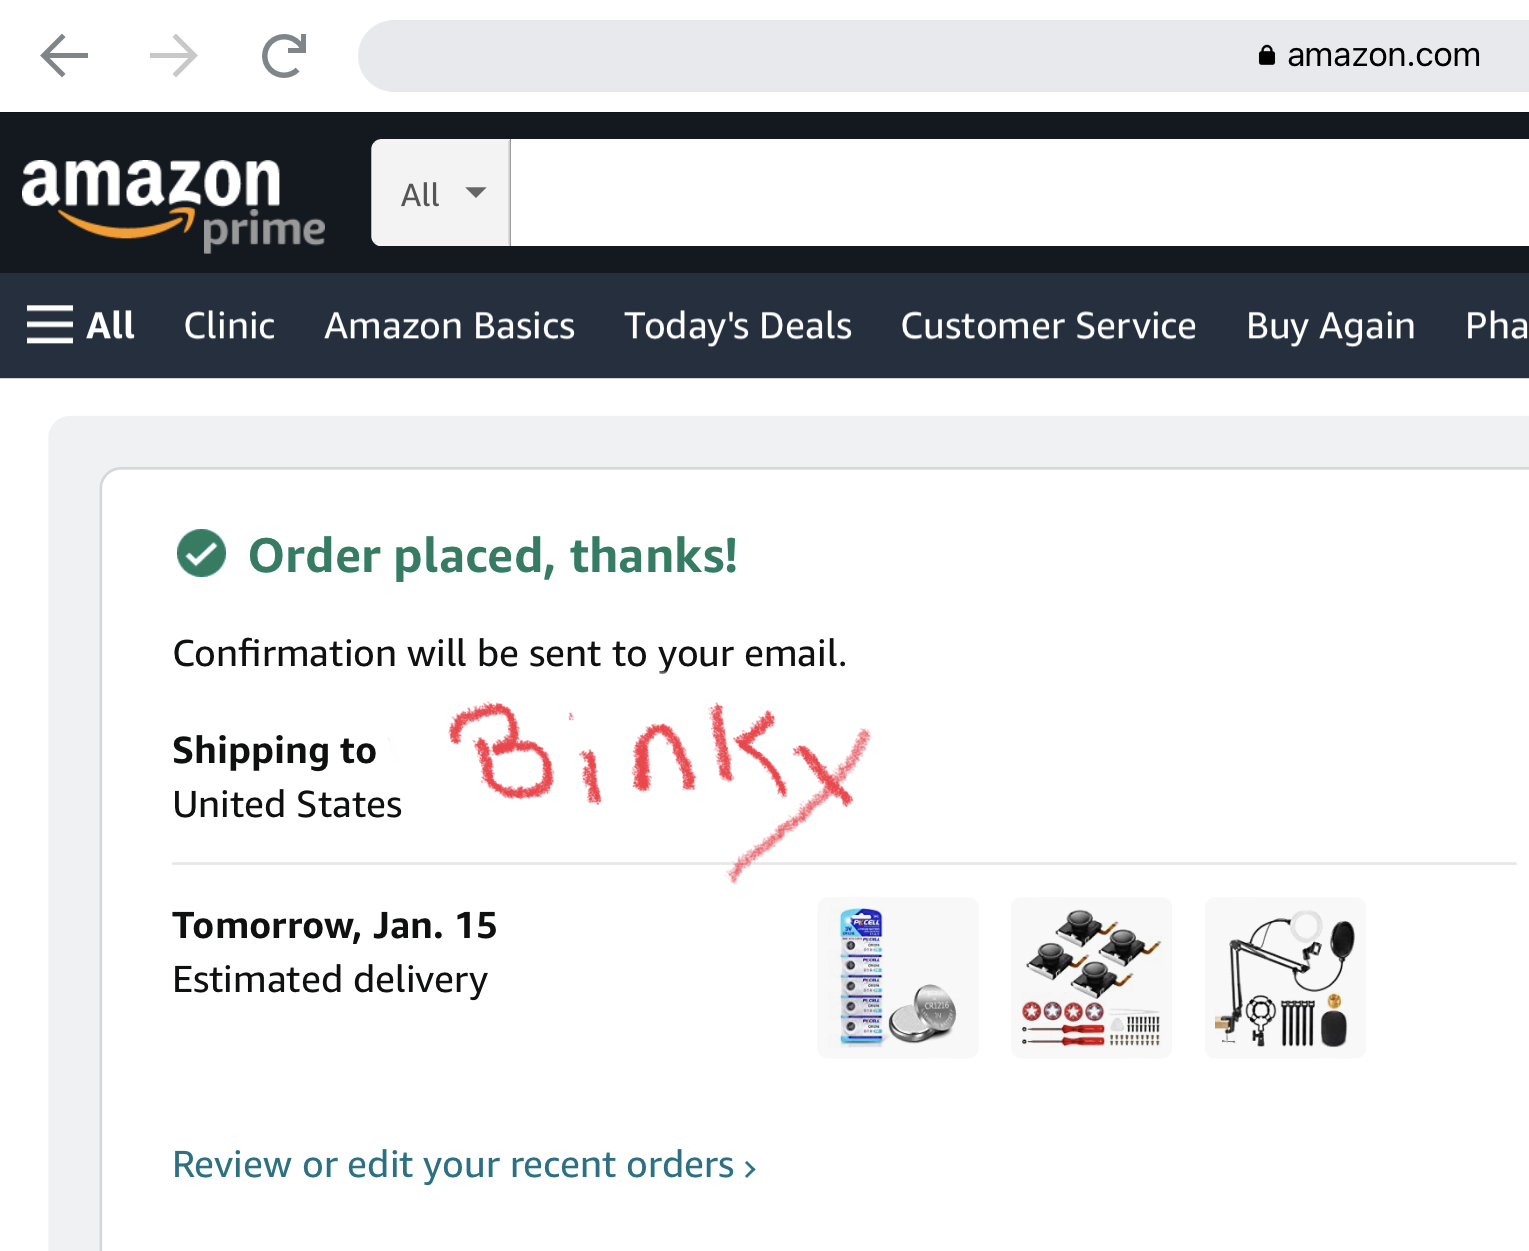Viewport: 1529px width, 1251px height.
Task: Open the Amazon Prime logo homepage
Action: (173, 201)
